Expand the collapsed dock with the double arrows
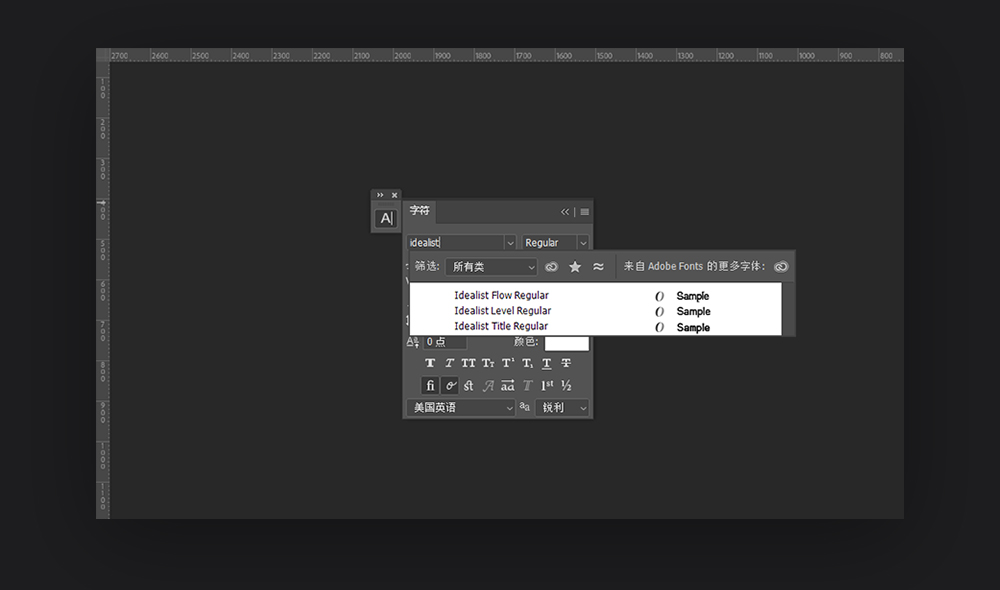The image size is (1000, 590). point(380,195)
